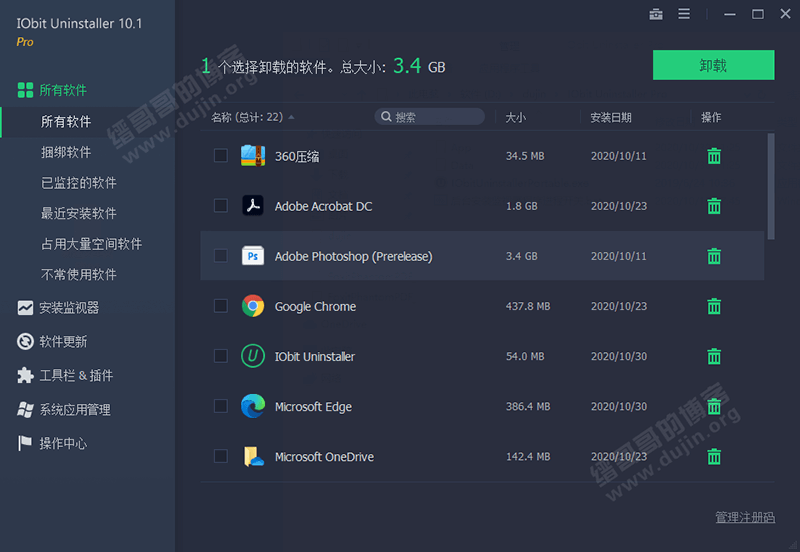
Task: Click the software list vertical scrollbar
Action: pyautogui.click(x=771, y=186)
